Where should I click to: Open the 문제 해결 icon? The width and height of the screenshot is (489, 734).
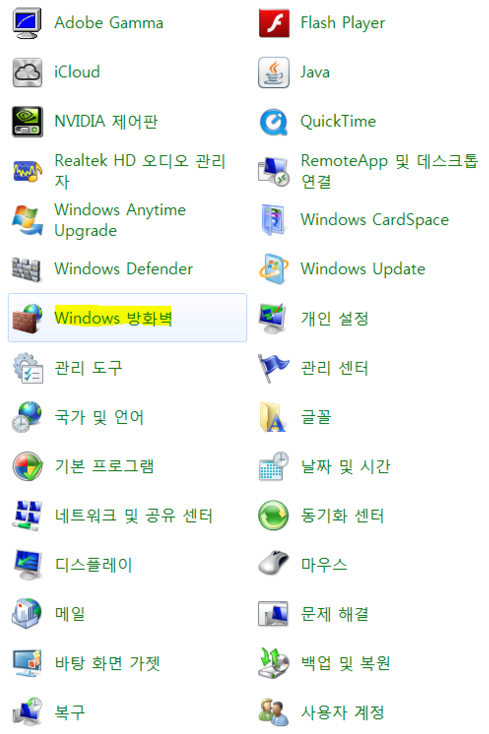(274, 614)
